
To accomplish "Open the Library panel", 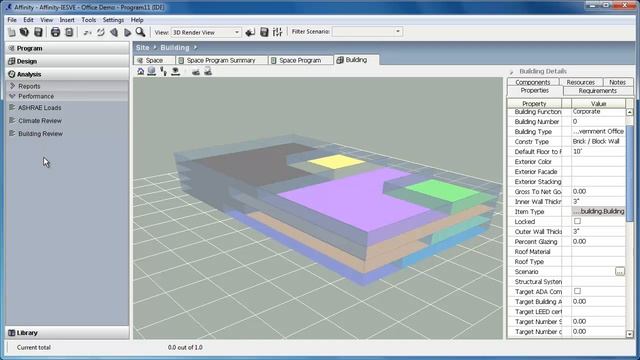I will click(x=67, y=333).
